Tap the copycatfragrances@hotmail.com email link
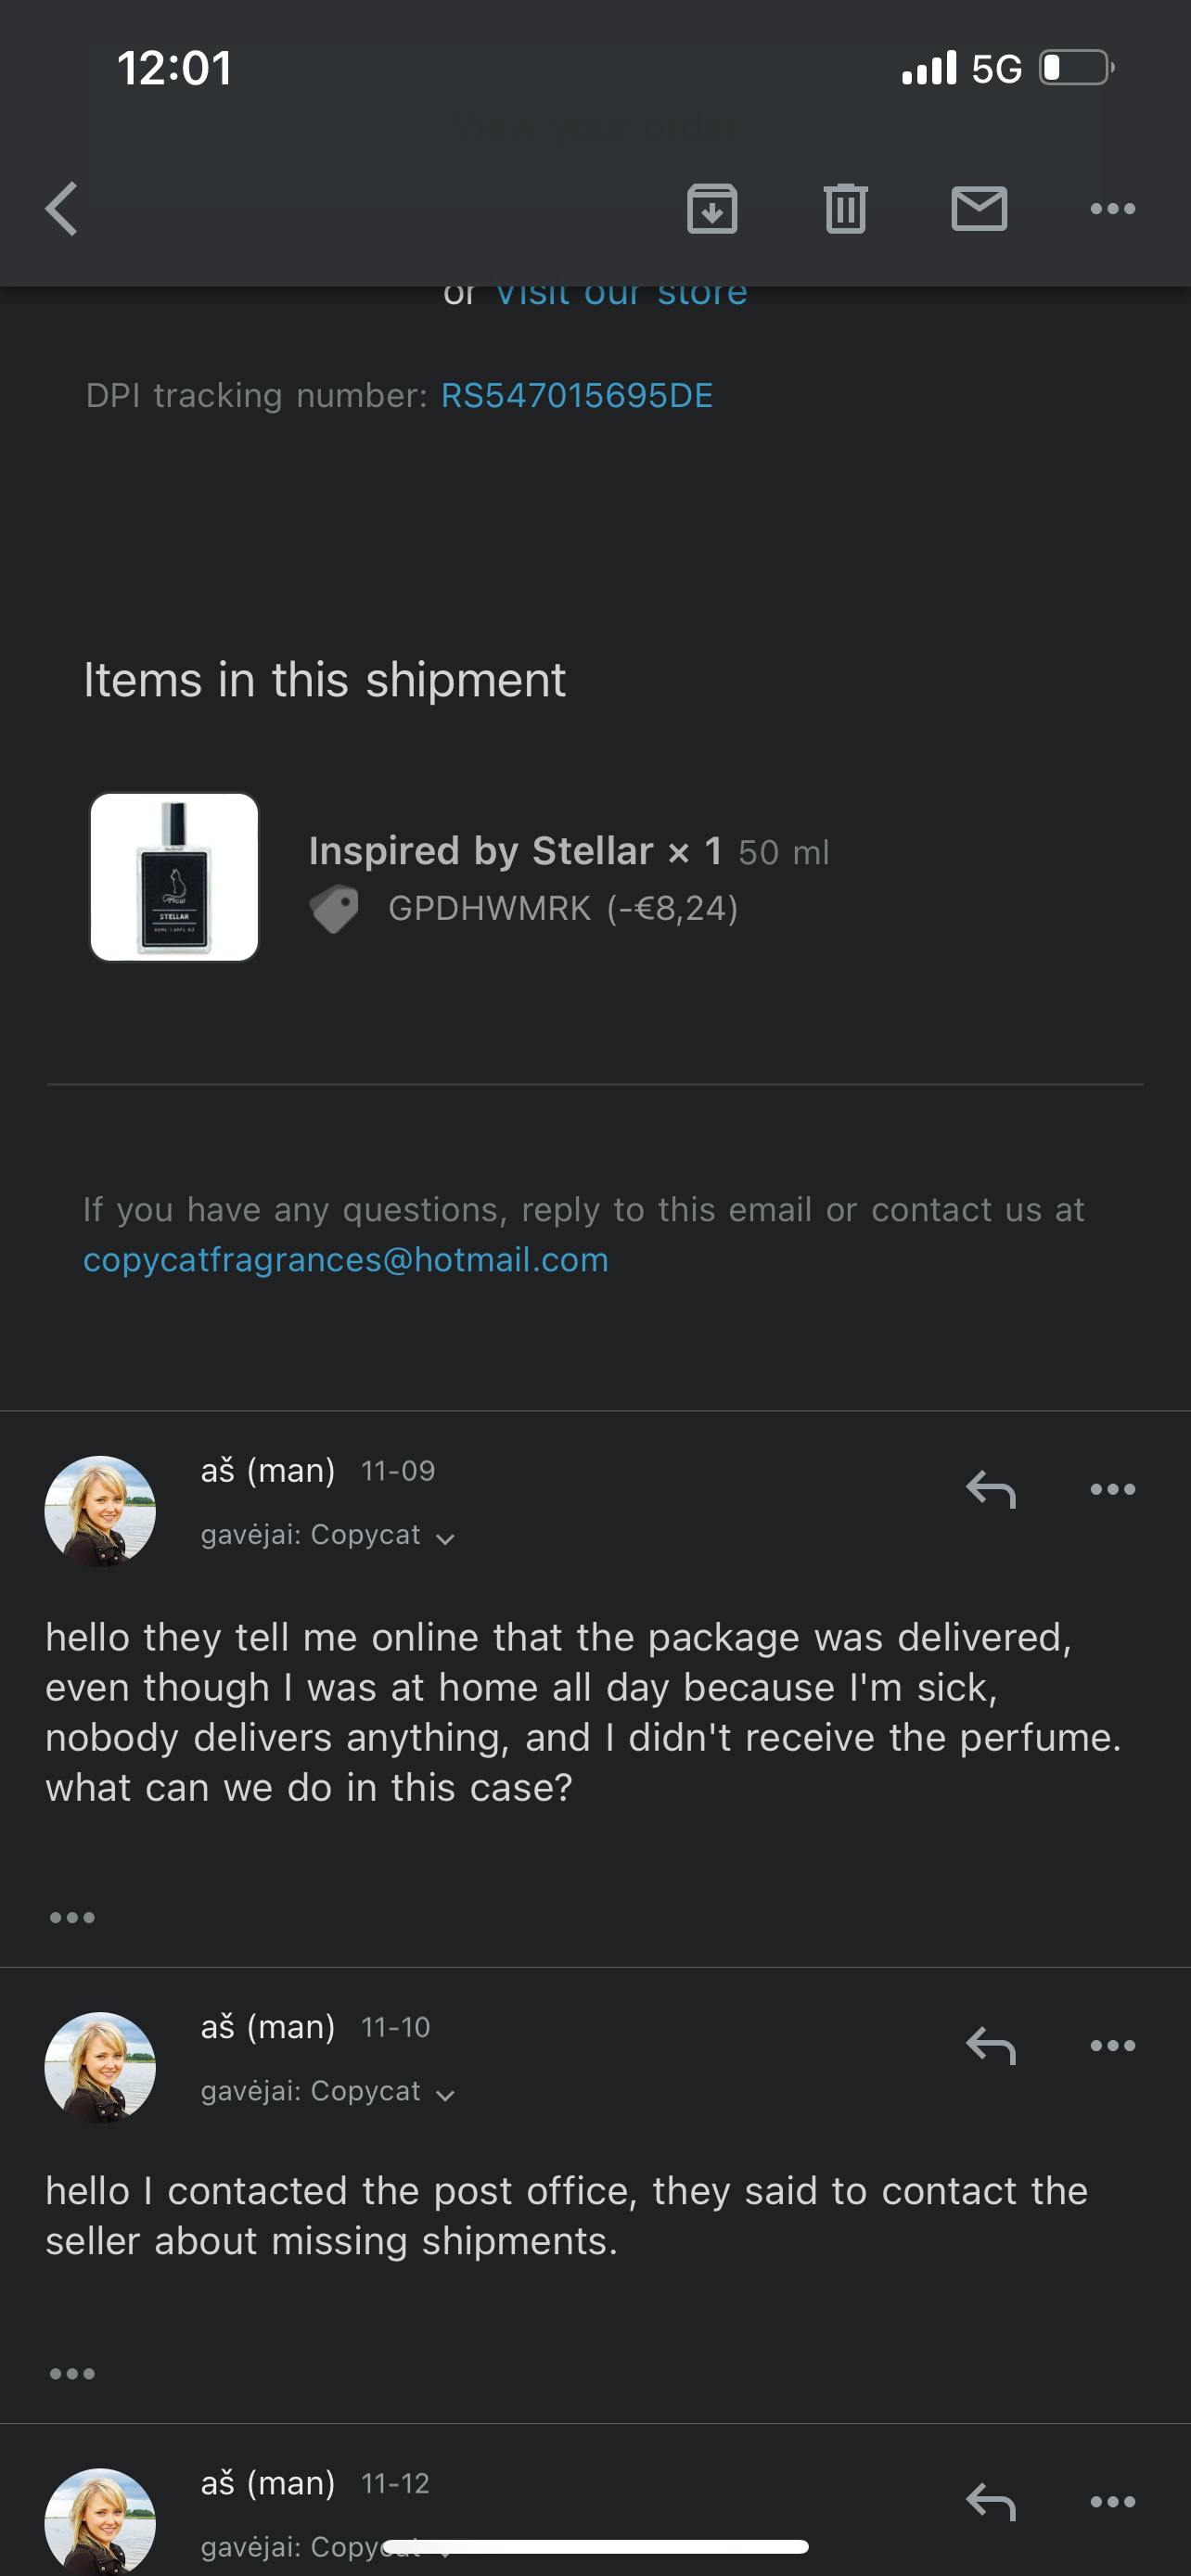This screenshot has height=2576, width=1191. 345,1260
